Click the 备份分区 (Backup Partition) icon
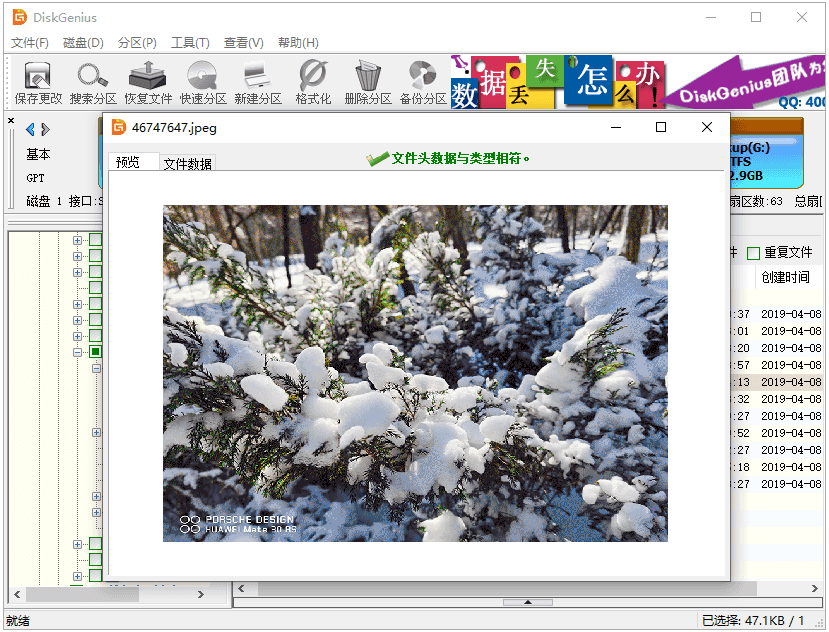 coord(425,80)
